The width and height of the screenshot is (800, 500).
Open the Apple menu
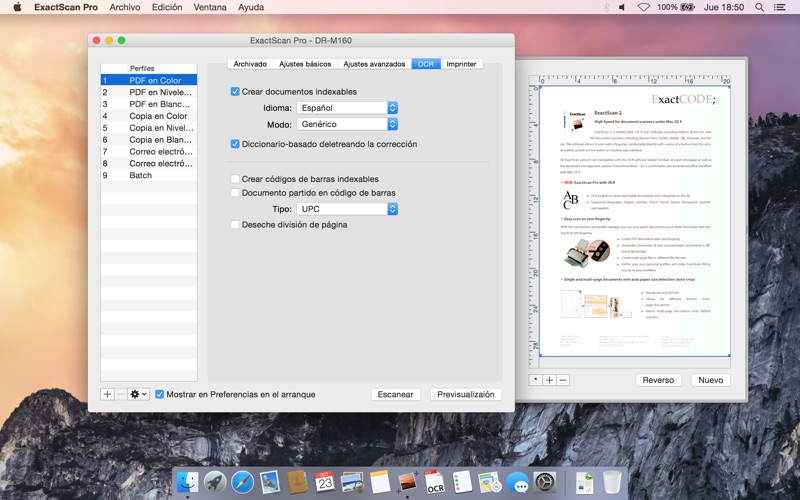[x=17, y=7]
